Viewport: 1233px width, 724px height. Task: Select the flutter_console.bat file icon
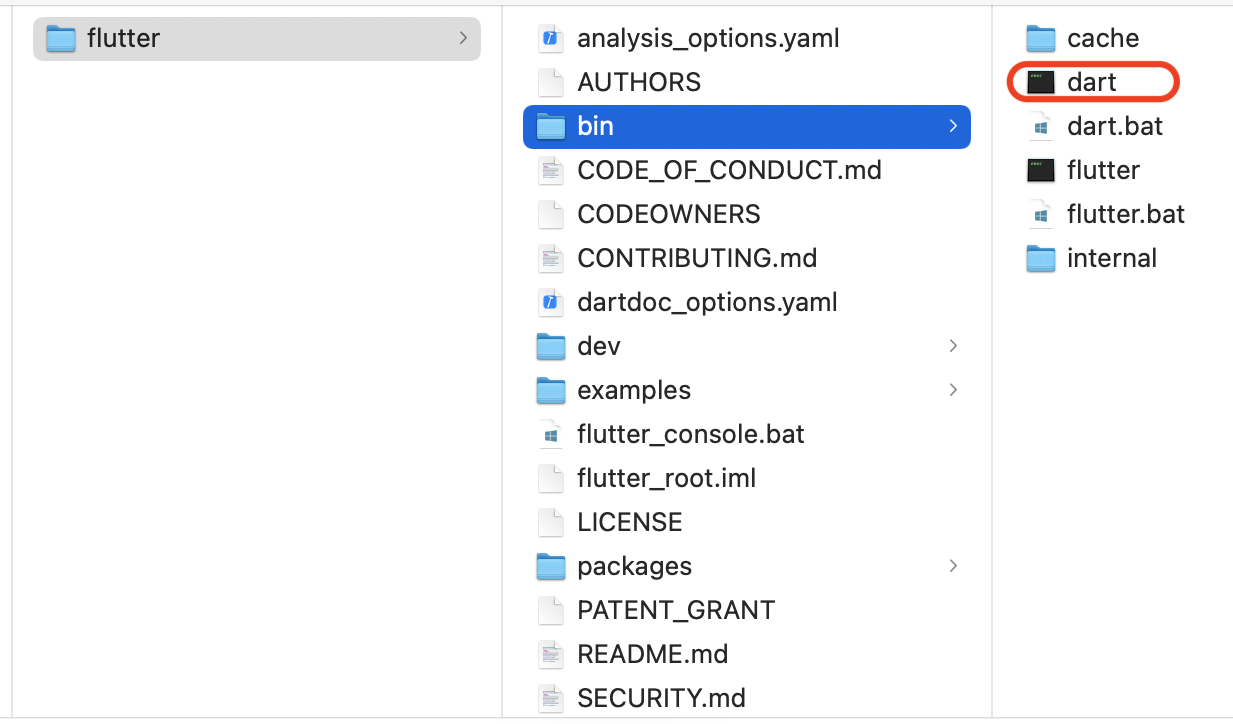pyautogui.click(x=550, y=434)
